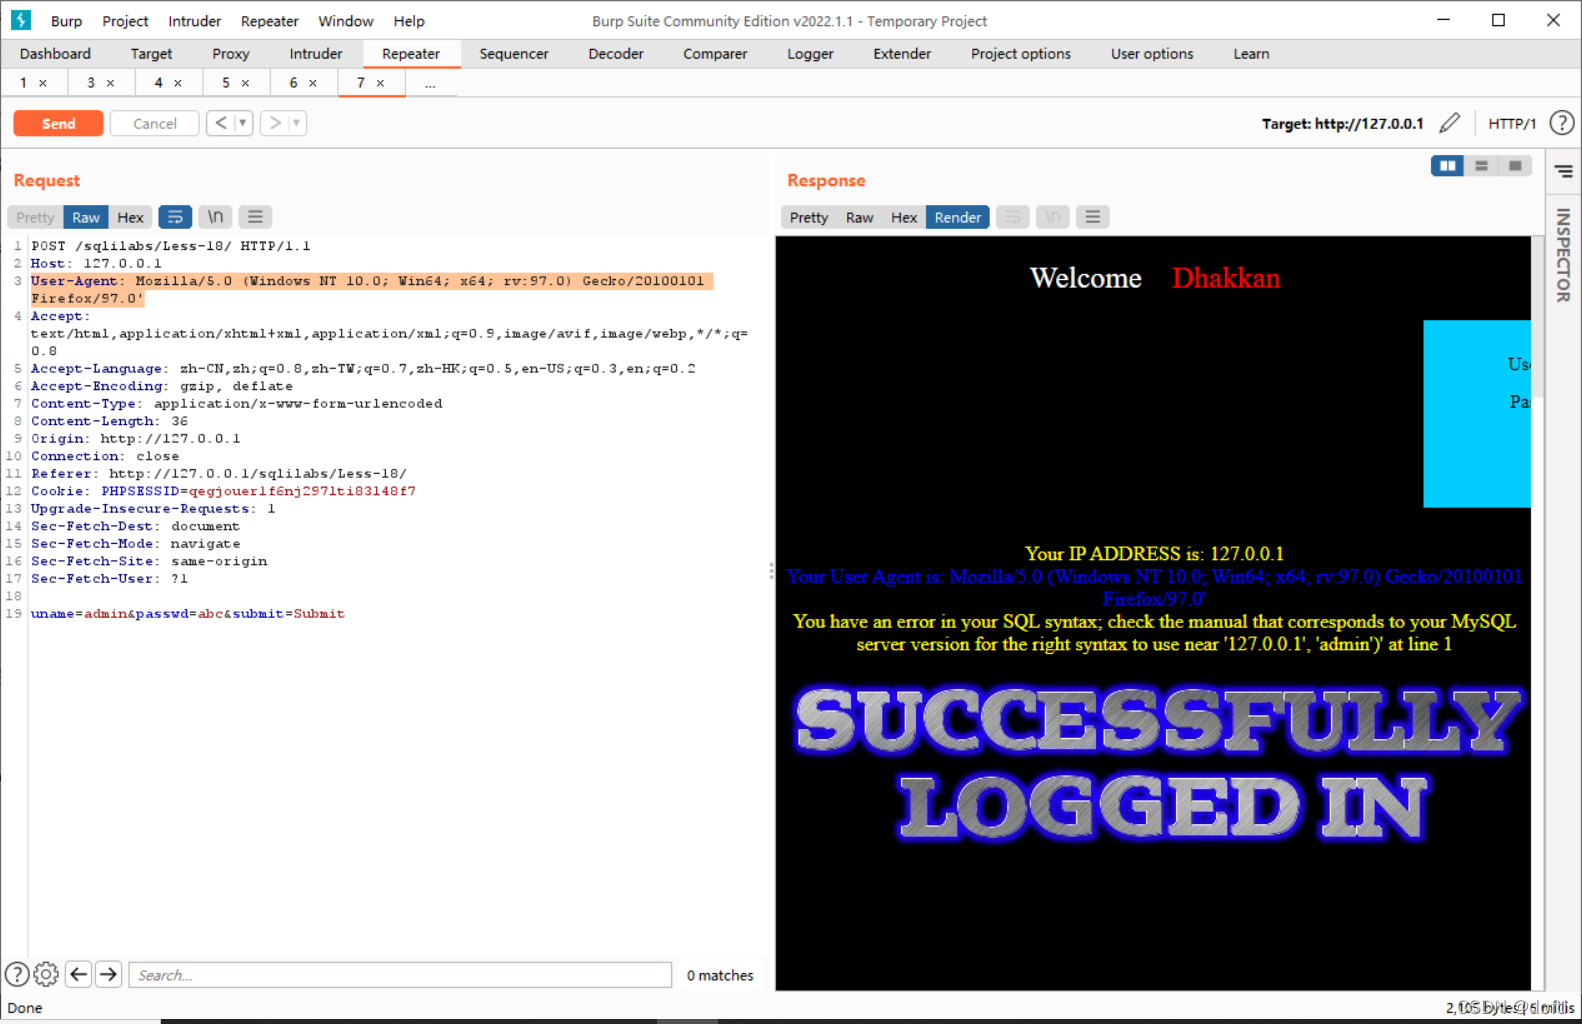Image resolution: width=1582 pixels, height=1024 pixels.
Task: Open forward history dropdown arrow
Action: coord(296,123)
